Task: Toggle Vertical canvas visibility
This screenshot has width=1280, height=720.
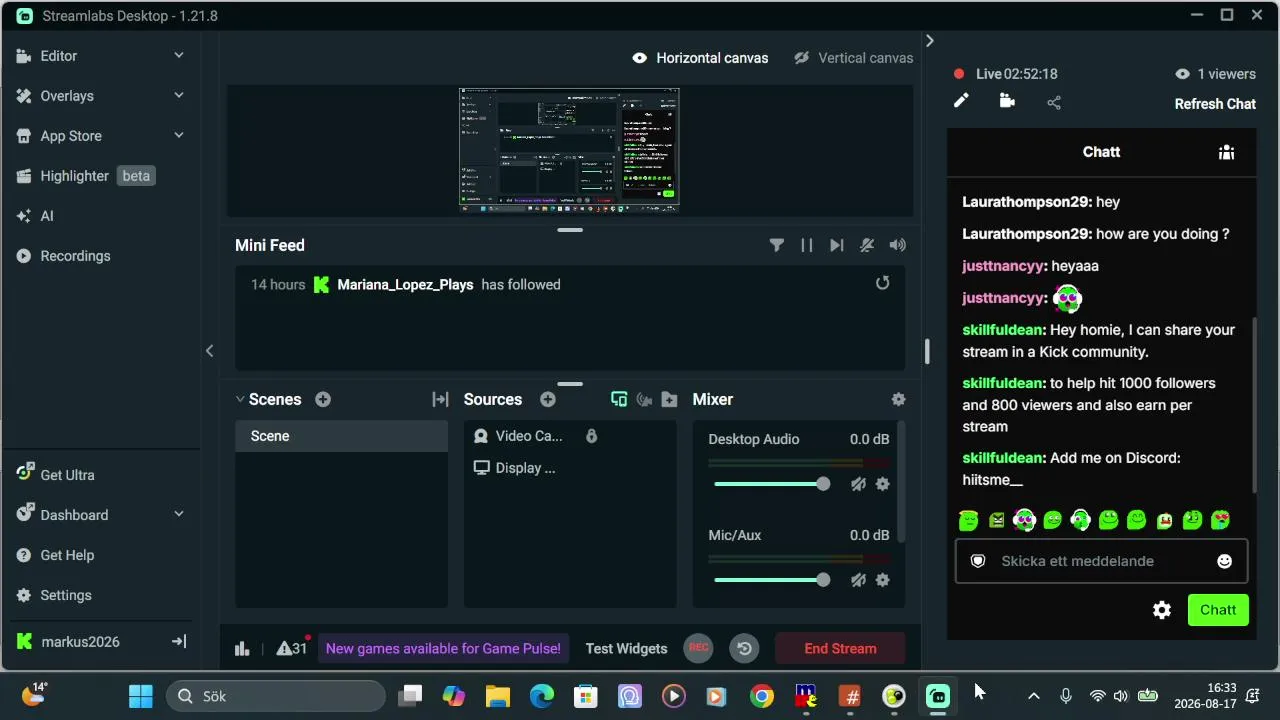Action: 801,58
